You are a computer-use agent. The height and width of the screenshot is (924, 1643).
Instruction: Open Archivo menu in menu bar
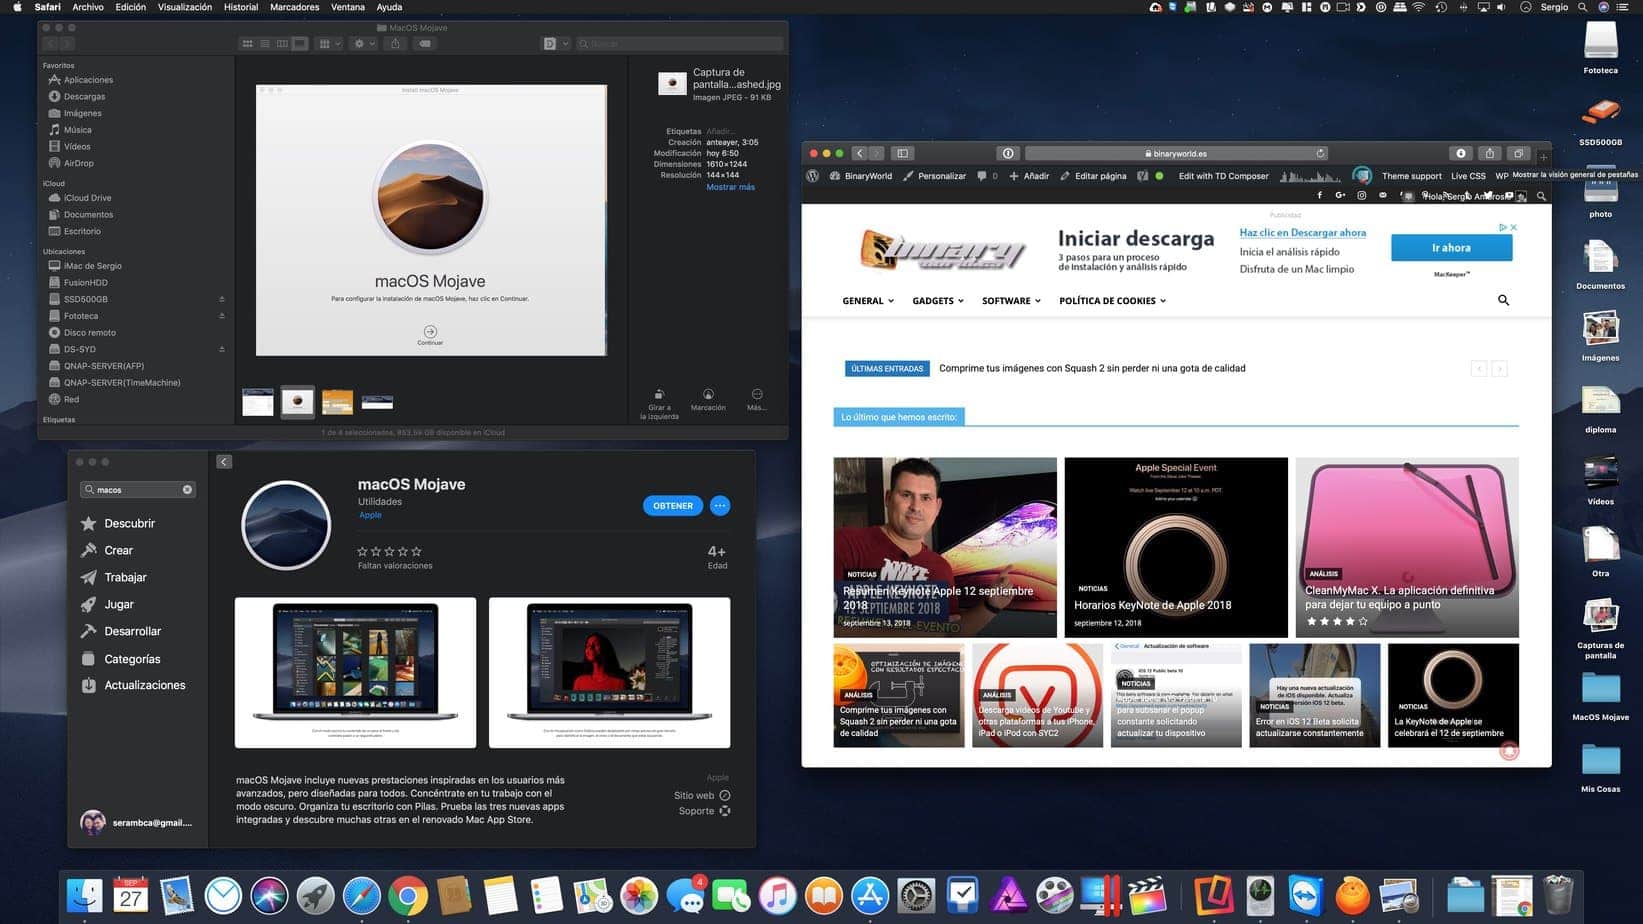click(x=88, y=7)
